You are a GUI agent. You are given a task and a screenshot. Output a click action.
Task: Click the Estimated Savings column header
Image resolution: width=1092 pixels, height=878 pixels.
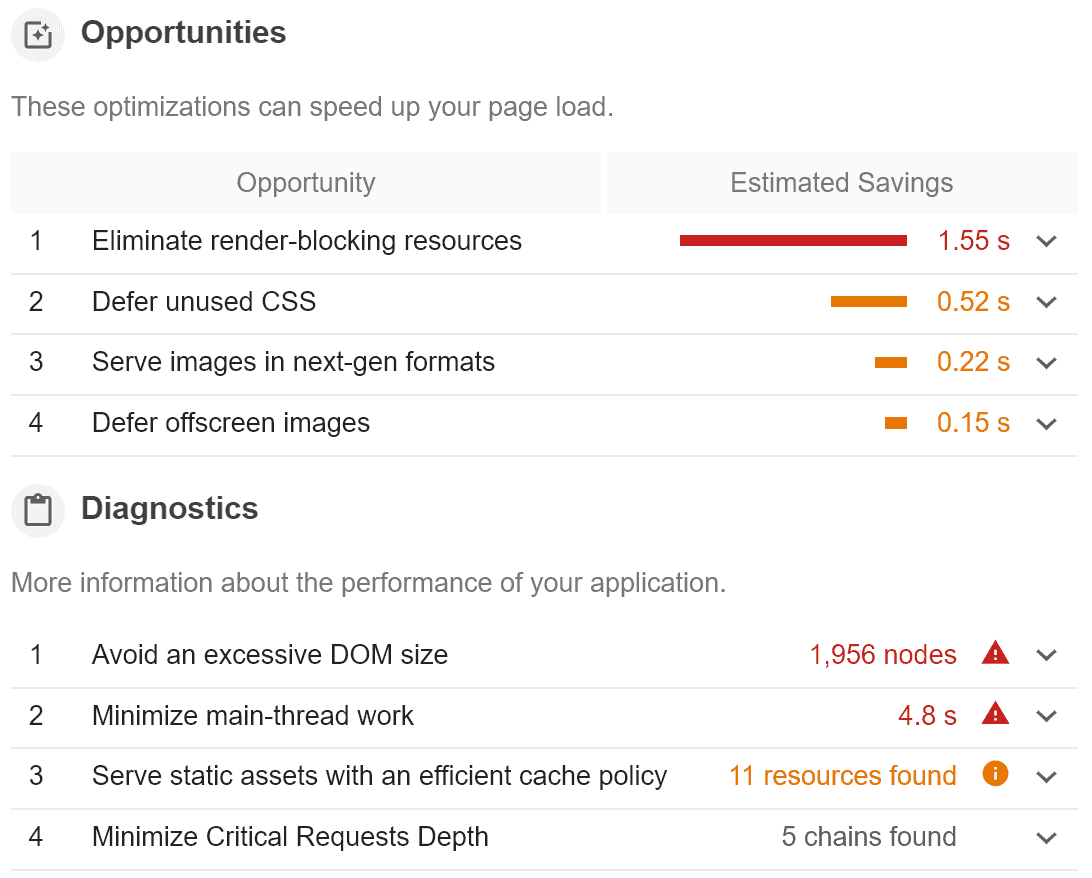[x=841, y=183]
